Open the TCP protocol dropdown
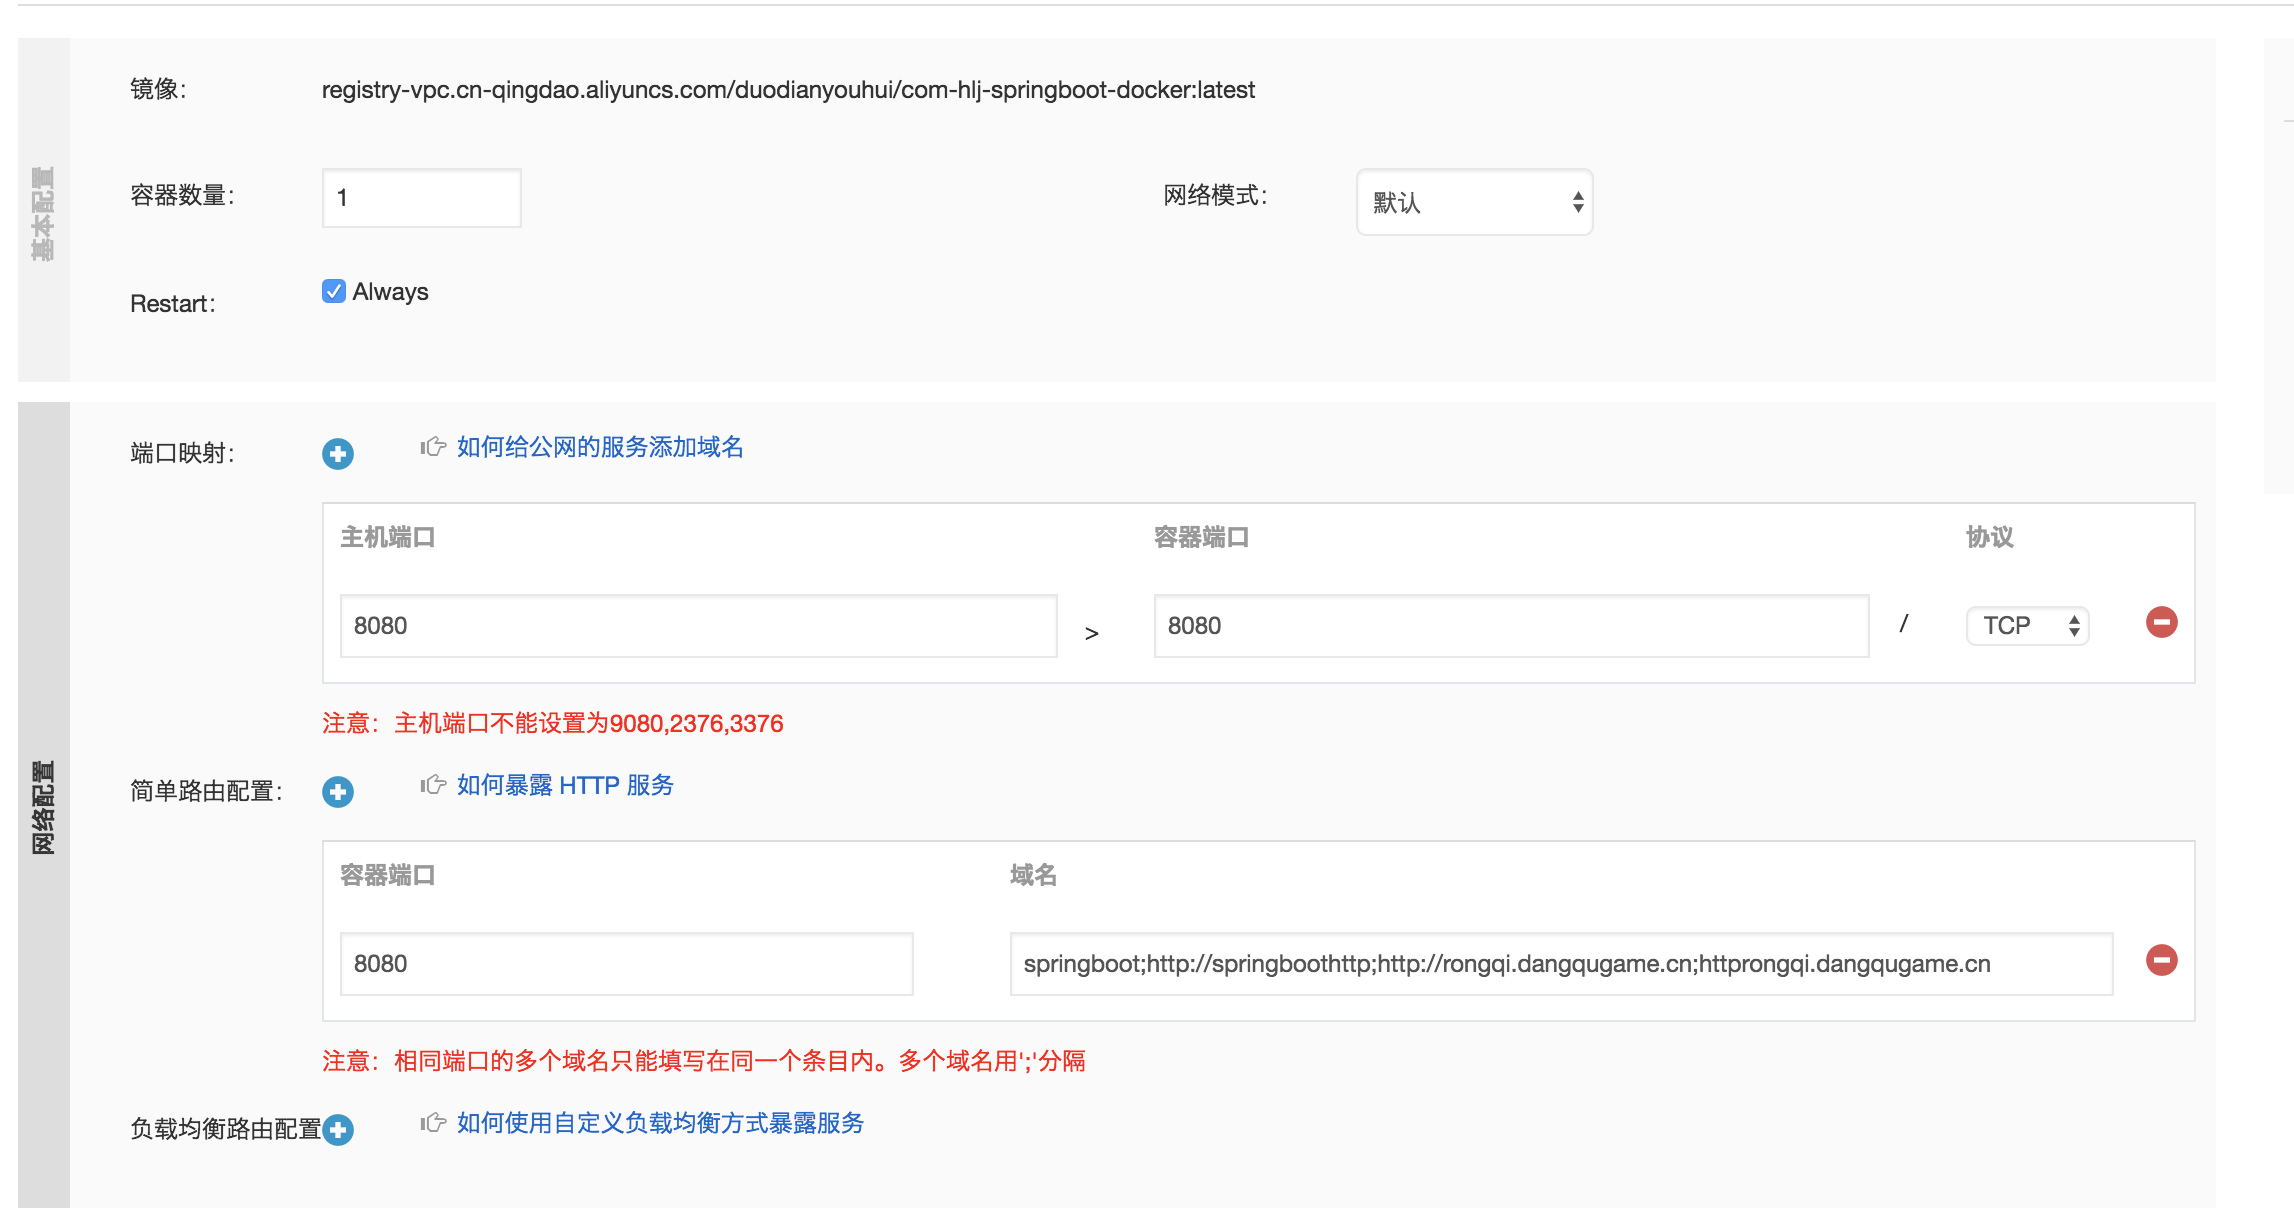This screenshot has width=2294, height=1228. coord(2027,626)
